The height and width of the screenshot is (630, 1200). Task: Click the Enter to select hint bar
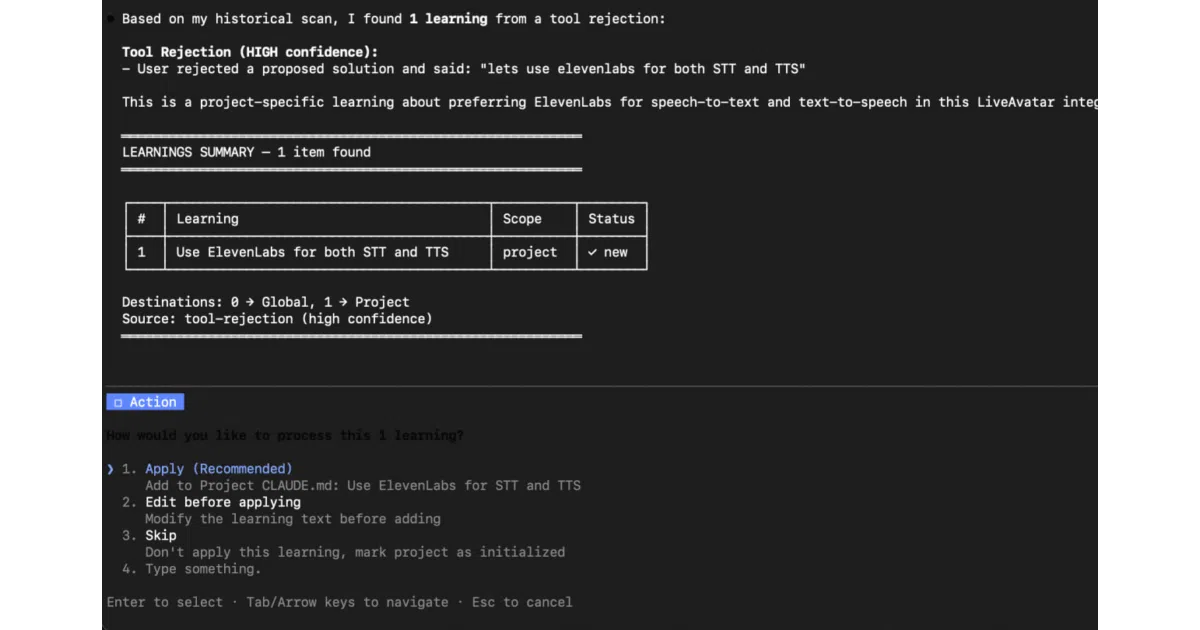(340, 602)
